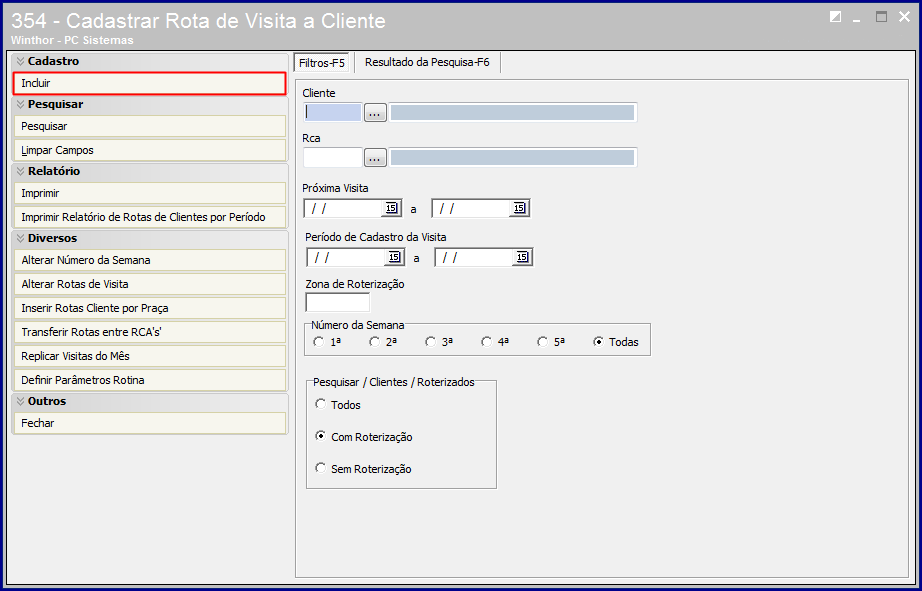Image resolution: width=922 pixels, height=591 pixels.
Task: Click the Próxima Visita end date field
Action: click(x=472, y=208)
